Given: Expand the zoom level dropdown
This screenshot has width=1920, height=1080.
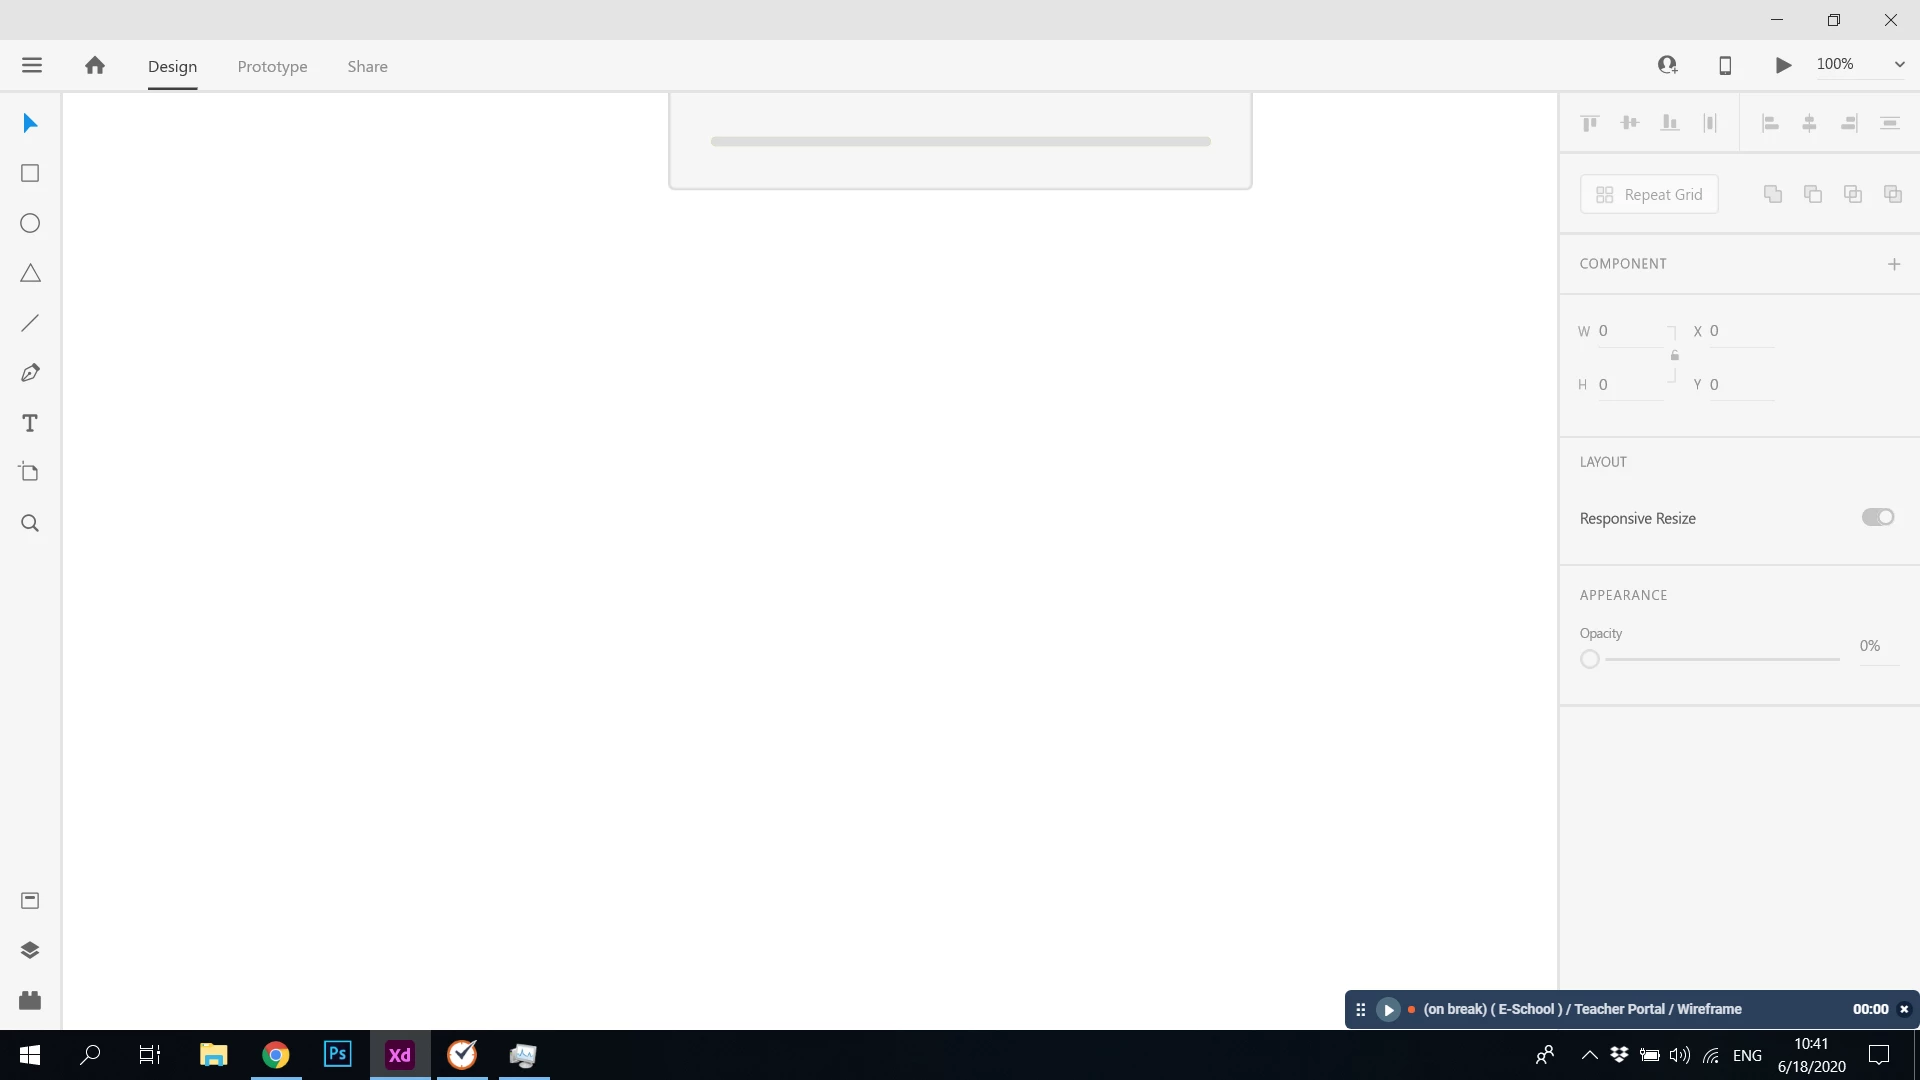Looking at the screenshot, I should coord(1899,65).
